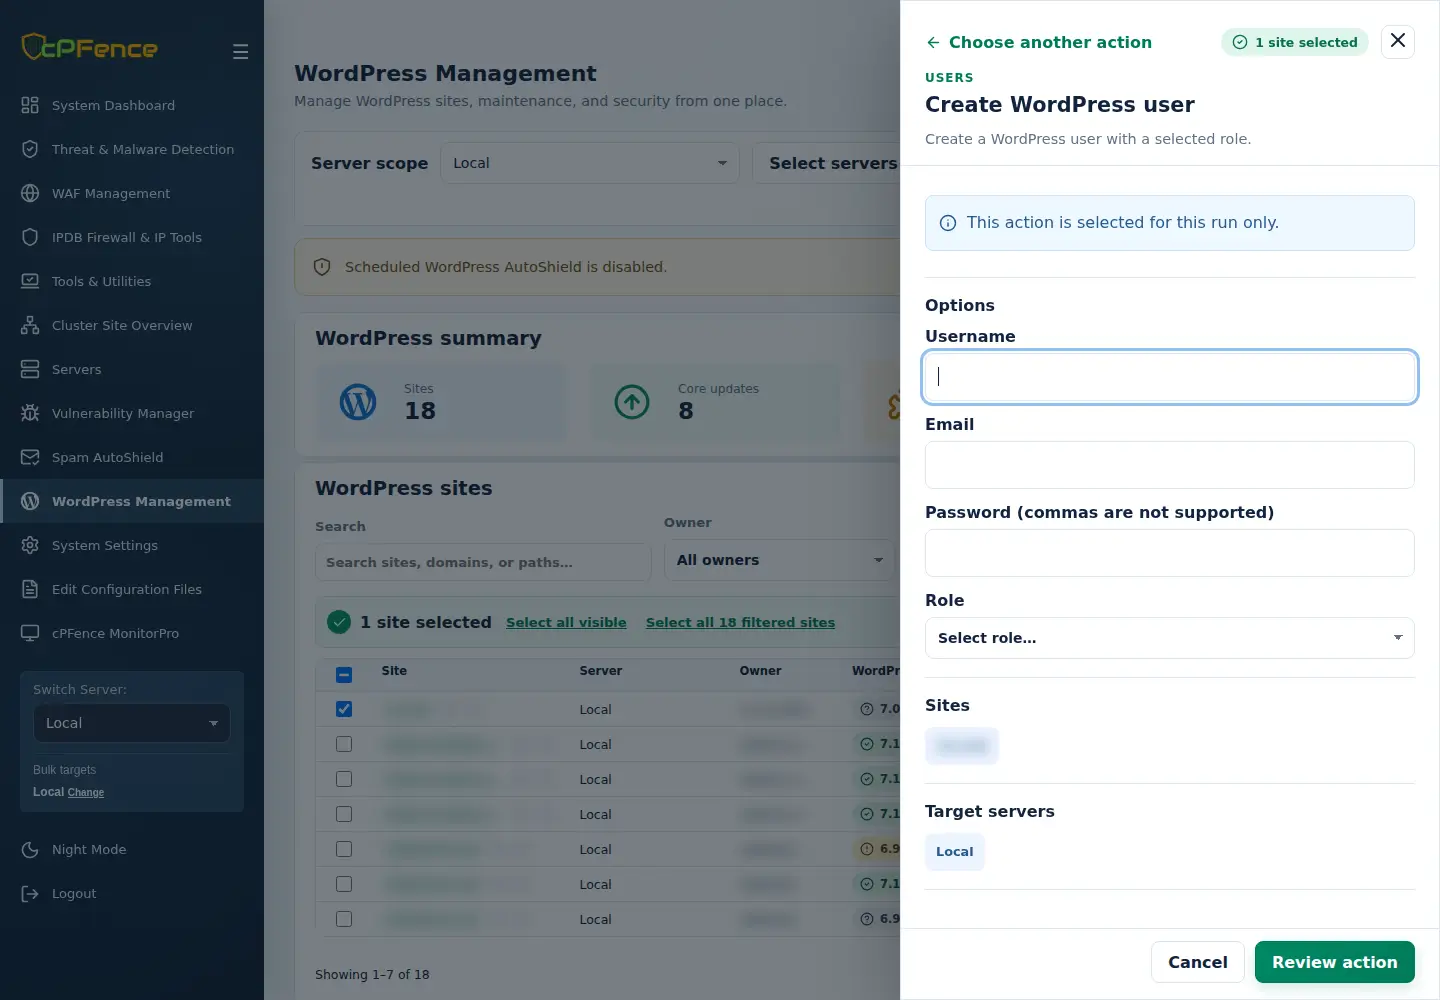Click the IPDB Firewall & IP Tools icon
This screenshot has height=1000, width=1440.
30,237
